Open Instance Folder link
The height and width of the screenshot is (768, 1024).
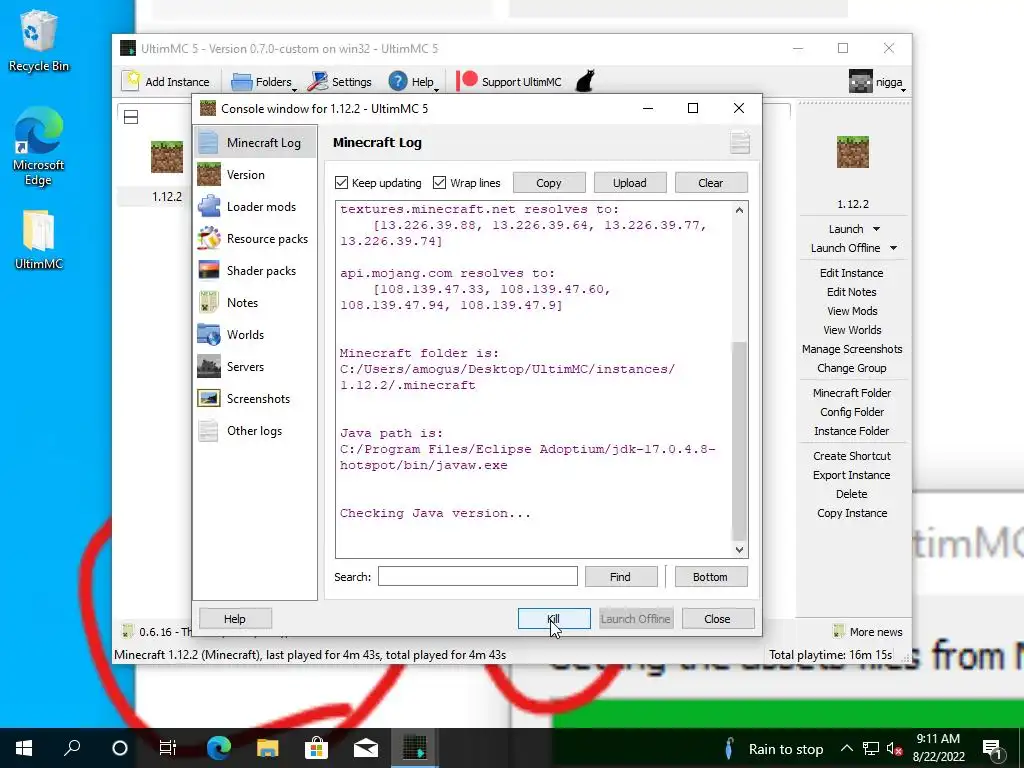852,430
